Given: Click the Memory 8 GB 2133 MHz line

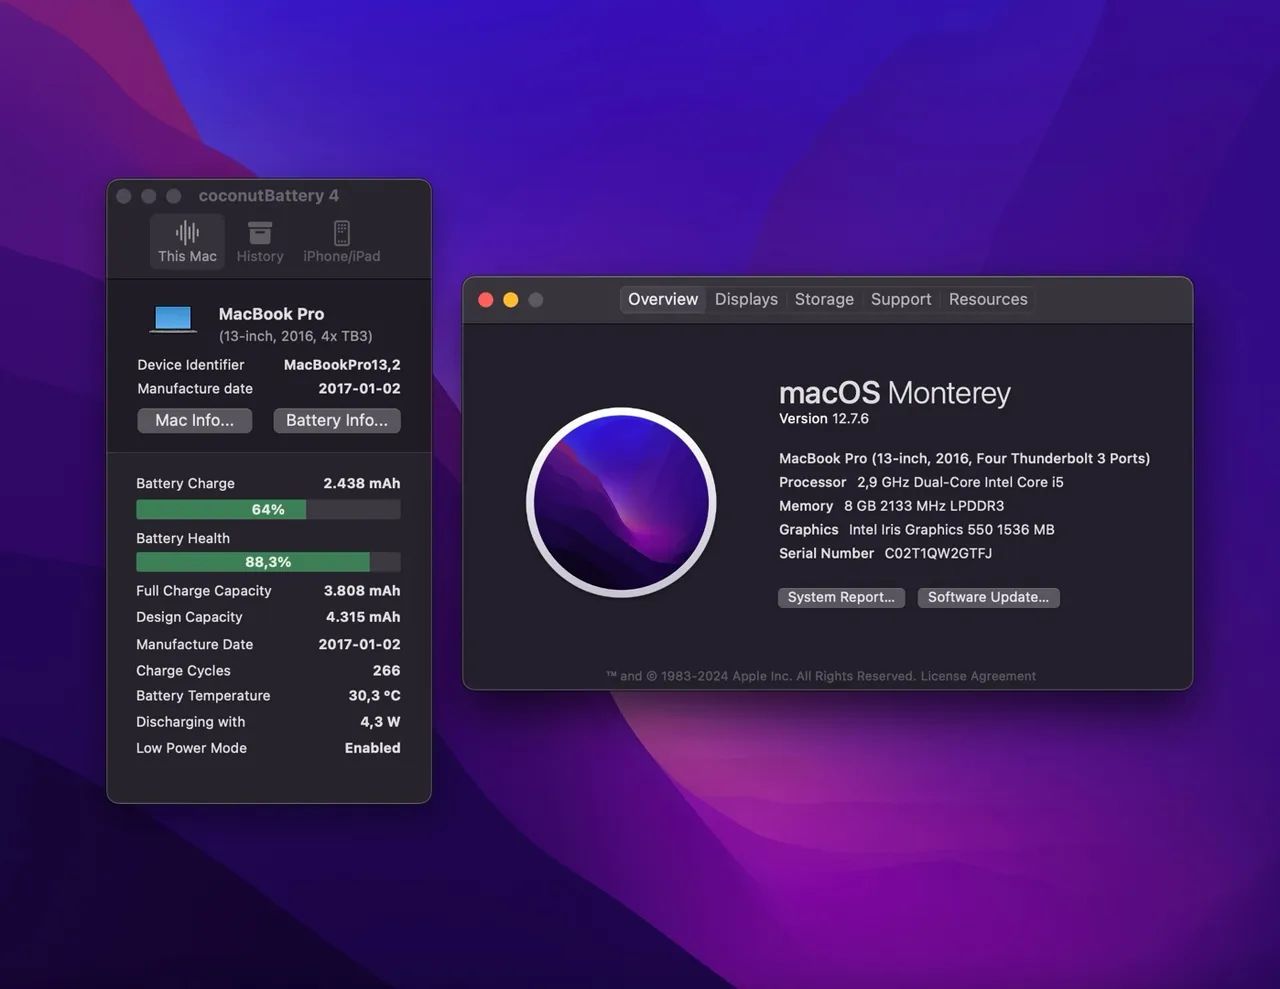Looking at the screenshot, I should click(892, 506).
